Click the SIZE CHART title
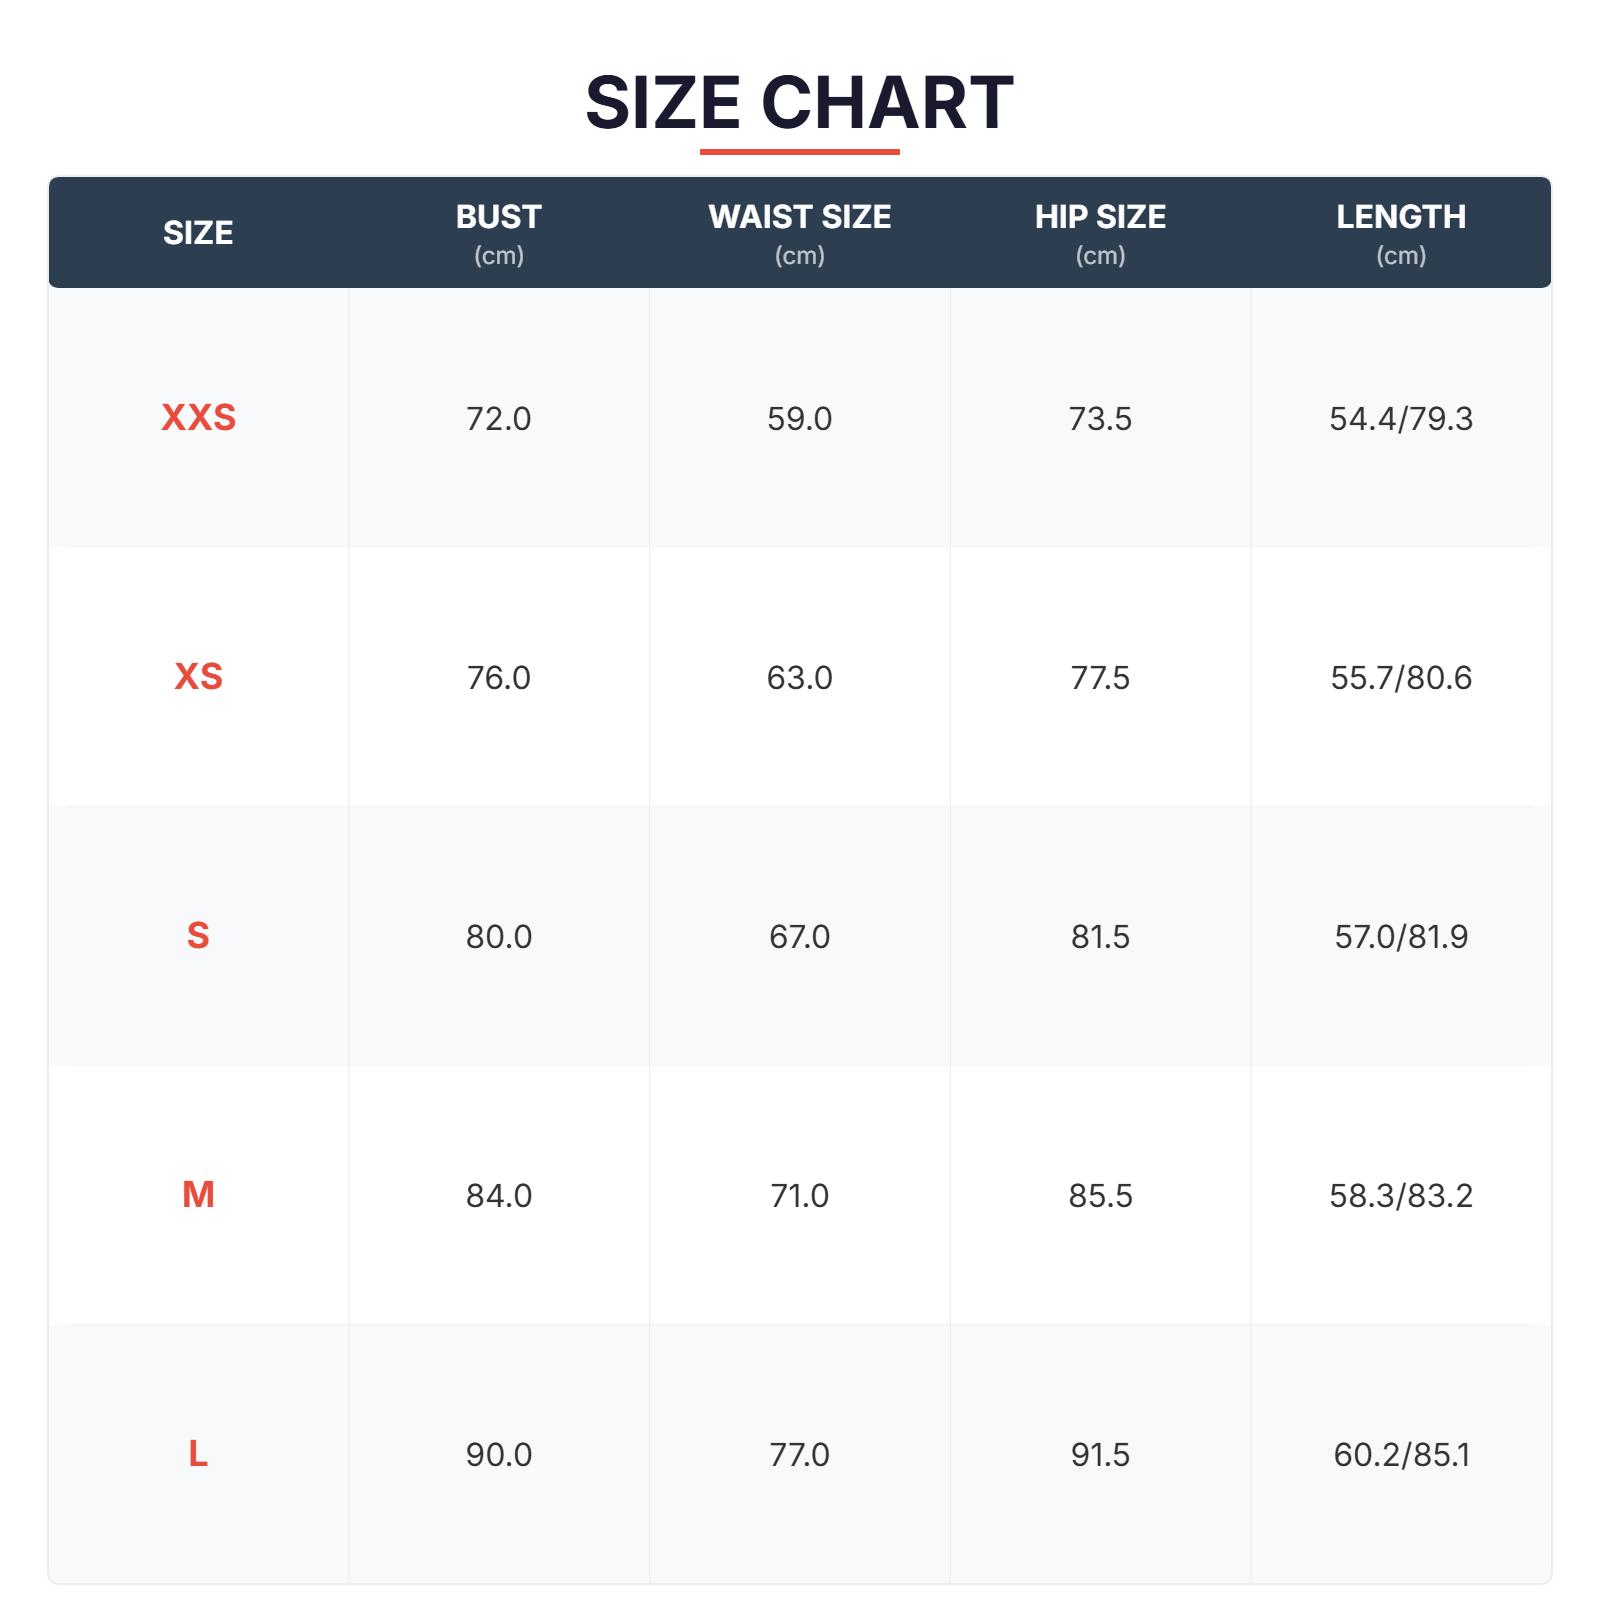The height and width of the screenshot is (1600, 1600). [799, 102]
